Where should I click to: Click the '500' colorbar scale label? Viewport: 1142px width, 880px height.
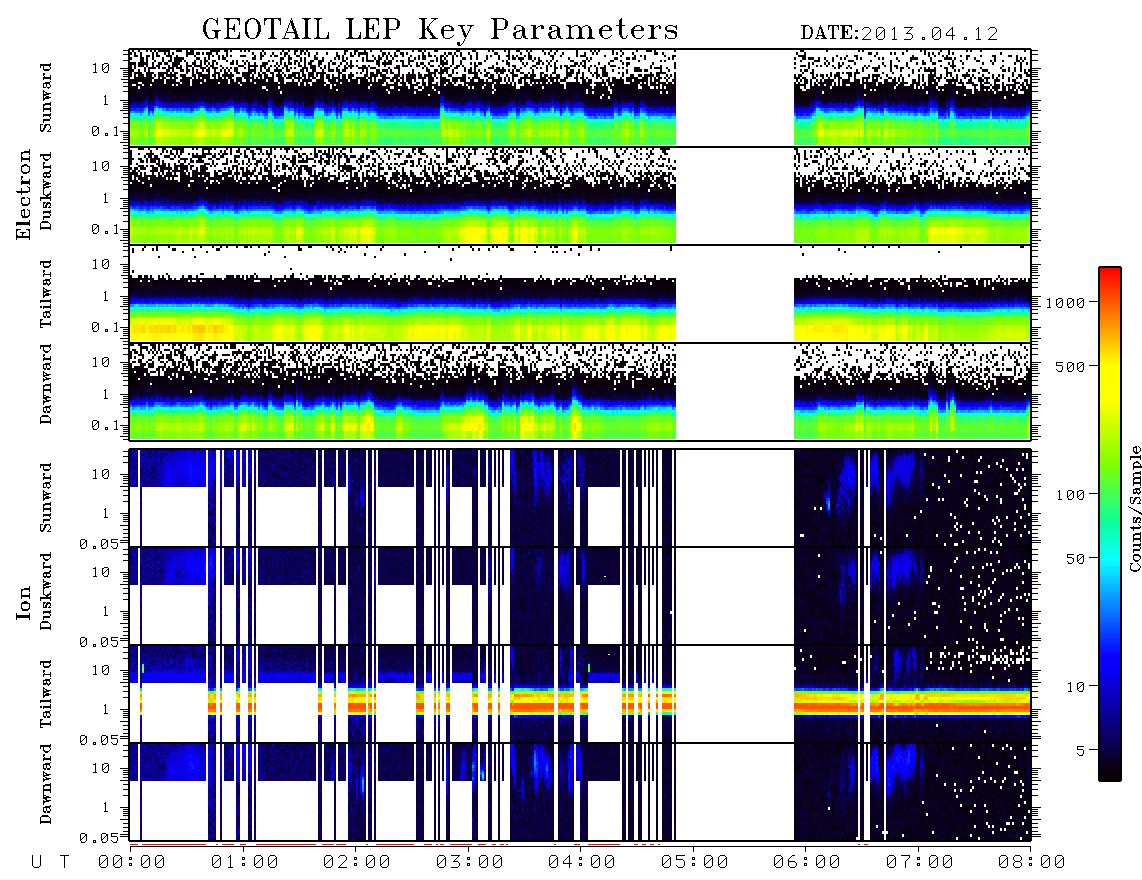point(1071,366)
